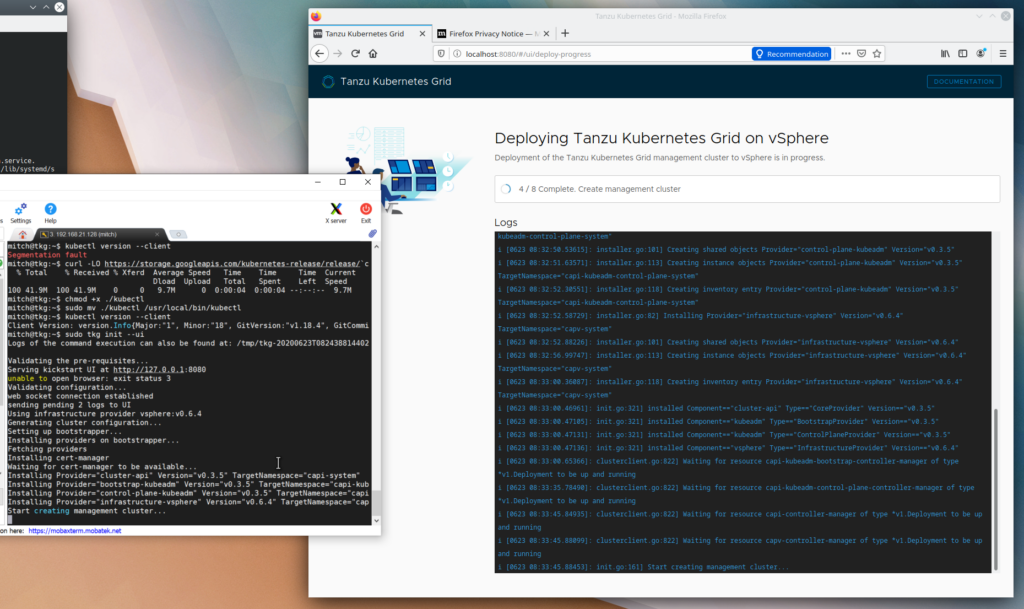Open the mobaxterm.mobatek.net link
The image size is (1024, 609).
coord(74,531)
